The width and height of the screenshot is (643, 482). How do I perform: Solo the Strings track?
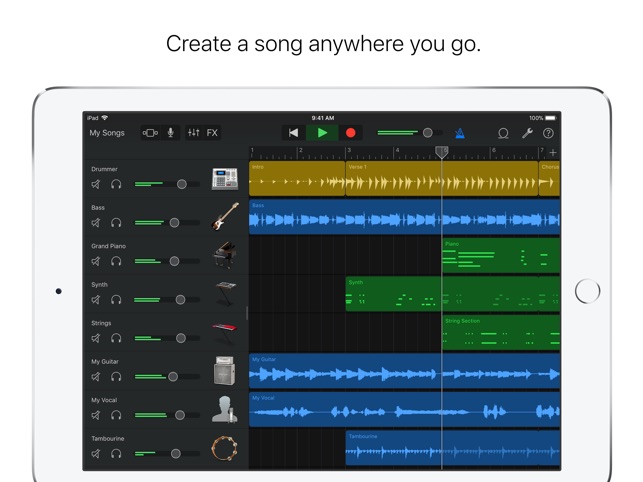click(x=116, y=338)
